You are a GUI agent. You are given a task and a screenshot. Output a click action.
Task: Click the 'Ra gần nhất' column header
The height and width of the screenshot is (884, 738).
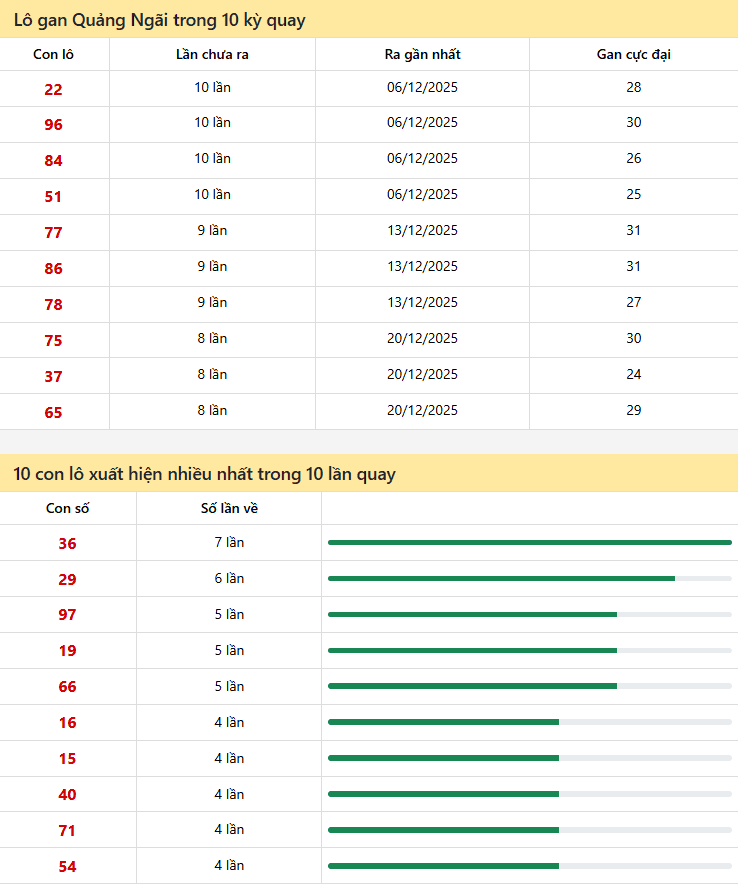point(422,55)
